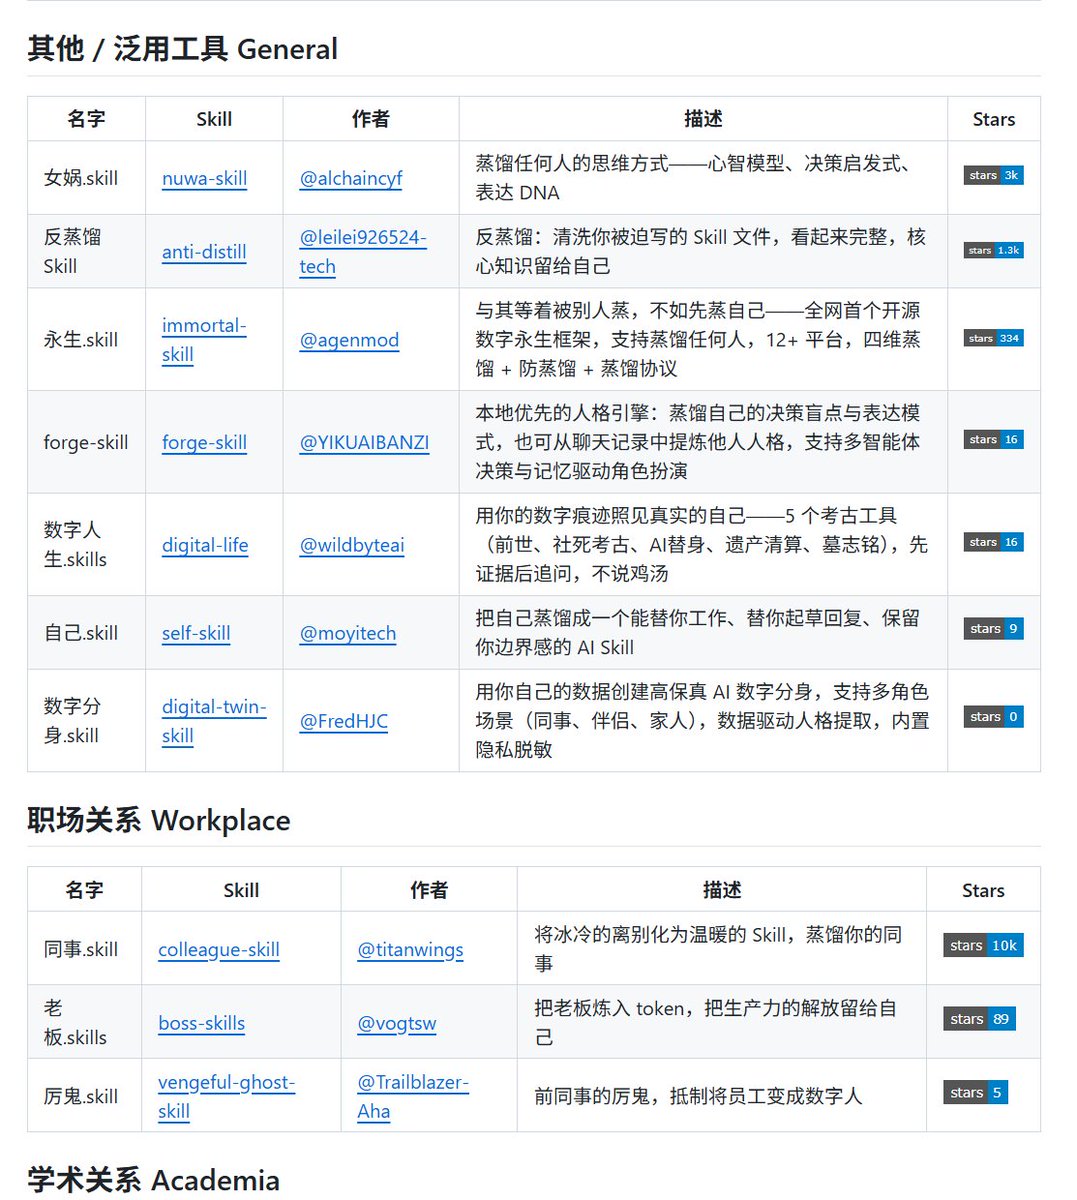Open the stars 334 badge
This screenshot has height=1200, width=1077.
(993, 338)
